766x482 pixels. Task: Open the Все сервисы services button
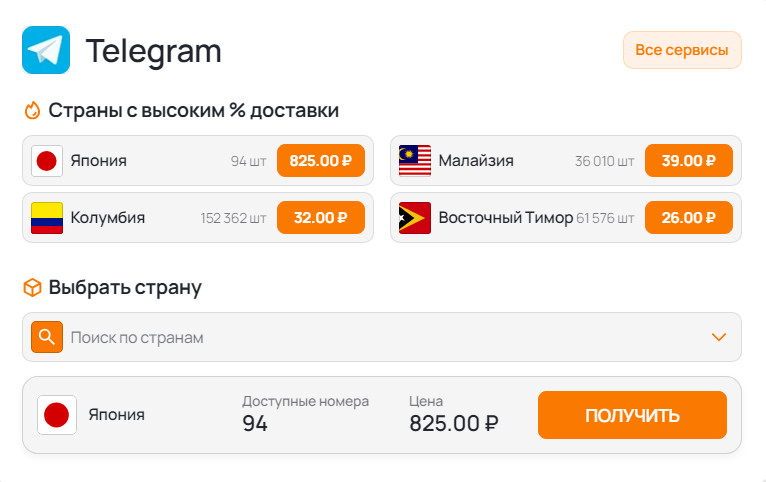click(682, 50)
